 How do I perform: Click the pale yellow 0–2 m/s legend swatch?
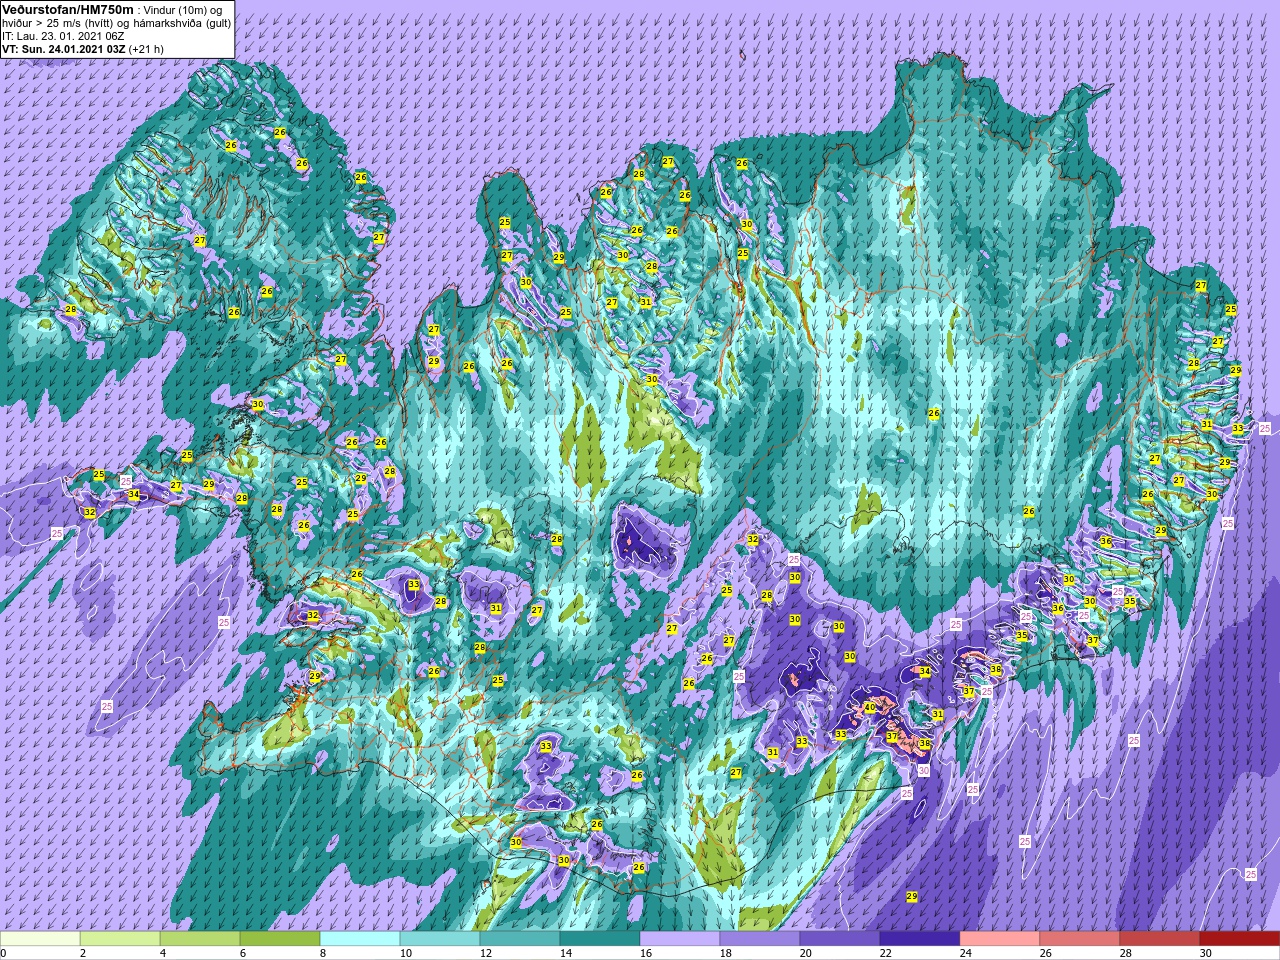[x=40, y=939]
